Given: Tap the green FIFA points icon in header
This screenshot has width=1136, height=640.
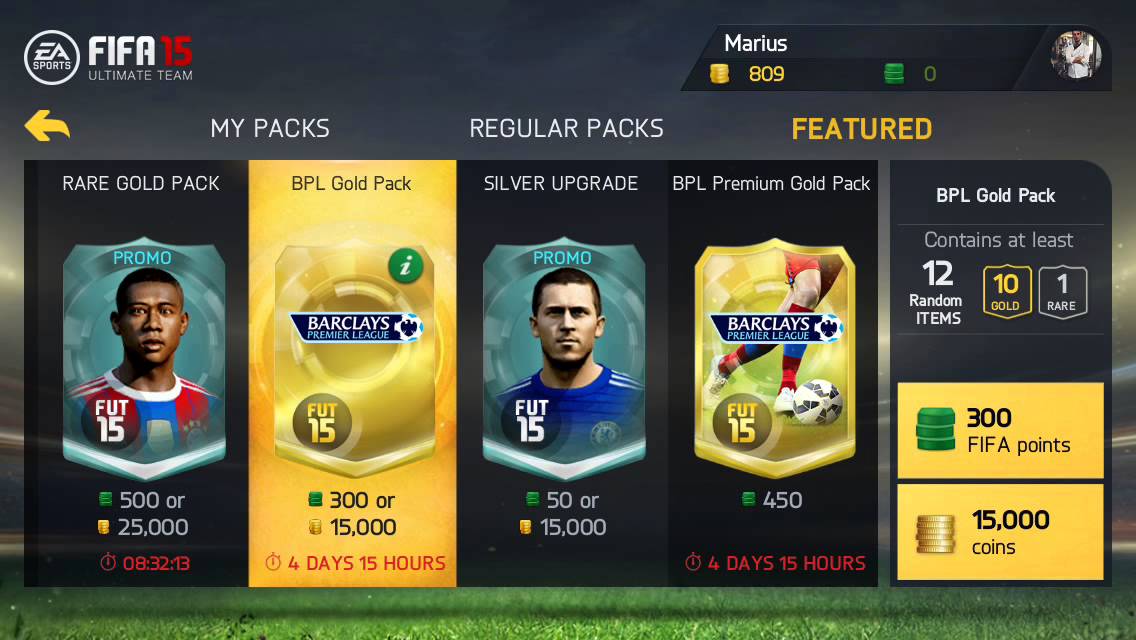Looking at the screenshot, I should point(894,73).
